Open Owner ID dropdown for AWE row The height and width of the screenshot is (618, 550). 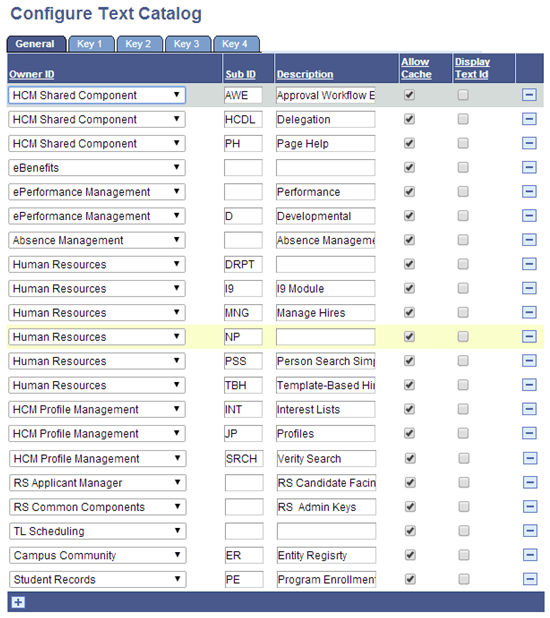(x=97, y=95)
